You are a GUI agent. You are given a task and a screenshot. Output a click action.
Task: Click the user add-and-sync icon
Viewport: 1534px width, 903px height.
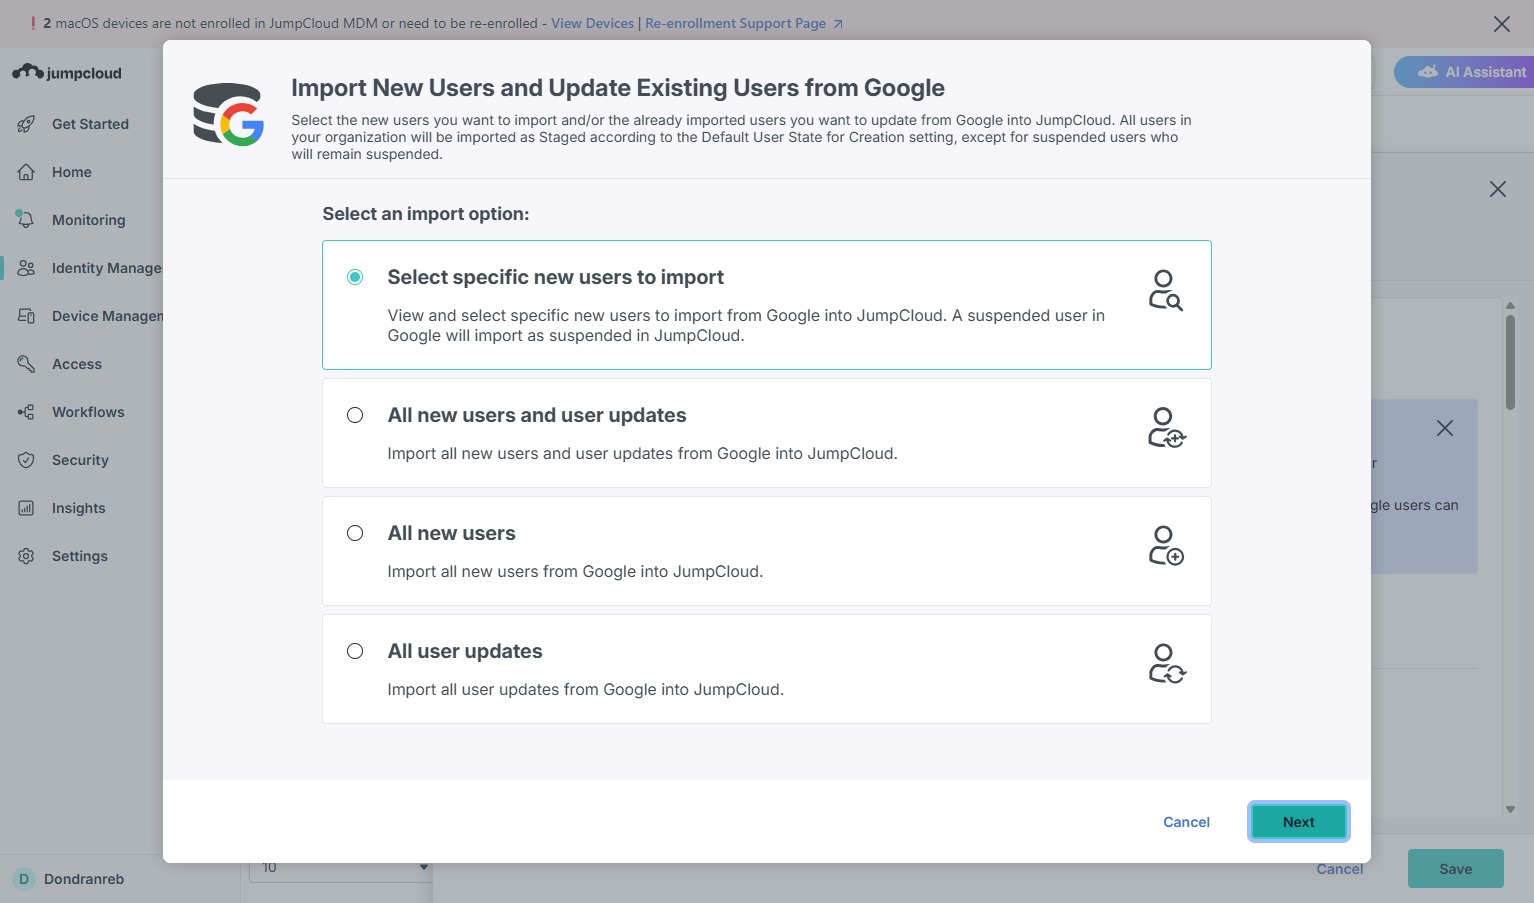coord(1166,428)
